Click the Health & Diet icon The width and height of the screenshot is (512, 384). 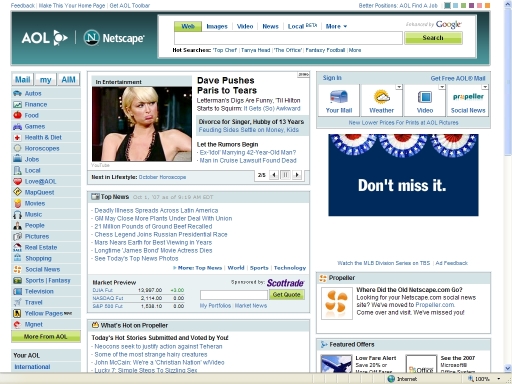(x=17, y=137)
